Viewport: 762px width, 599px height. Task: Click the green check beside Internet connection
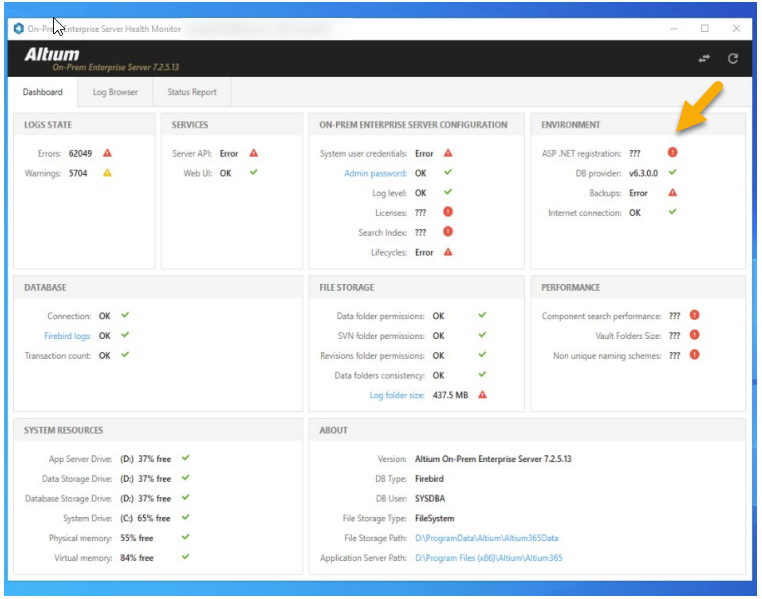click(x=673, y=212)
